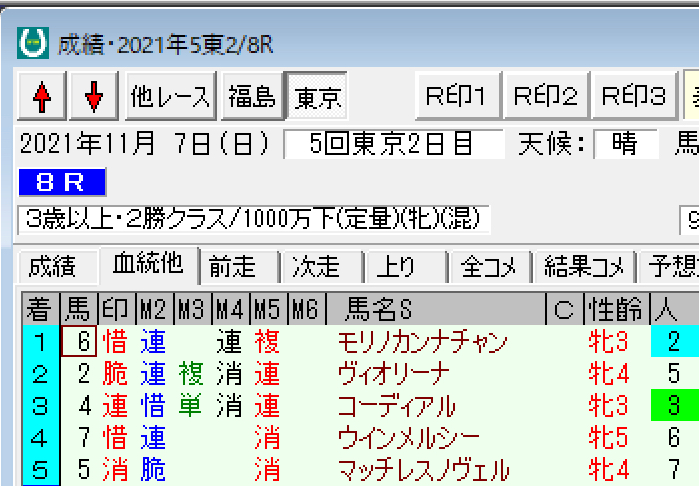Screen dimensions: 699x486
Task: Click the M4 column header
Action: 231,309
